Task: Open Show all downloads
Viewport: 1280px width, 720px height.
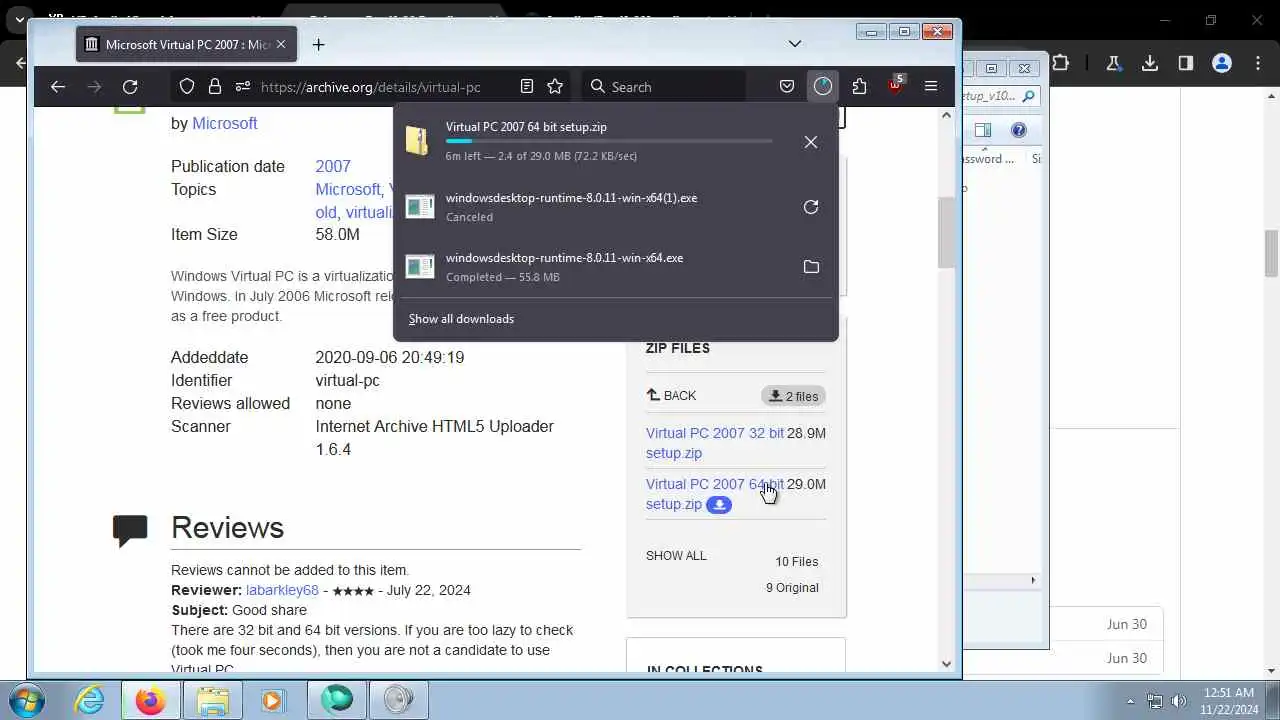Action: click(x=461, y=319)
